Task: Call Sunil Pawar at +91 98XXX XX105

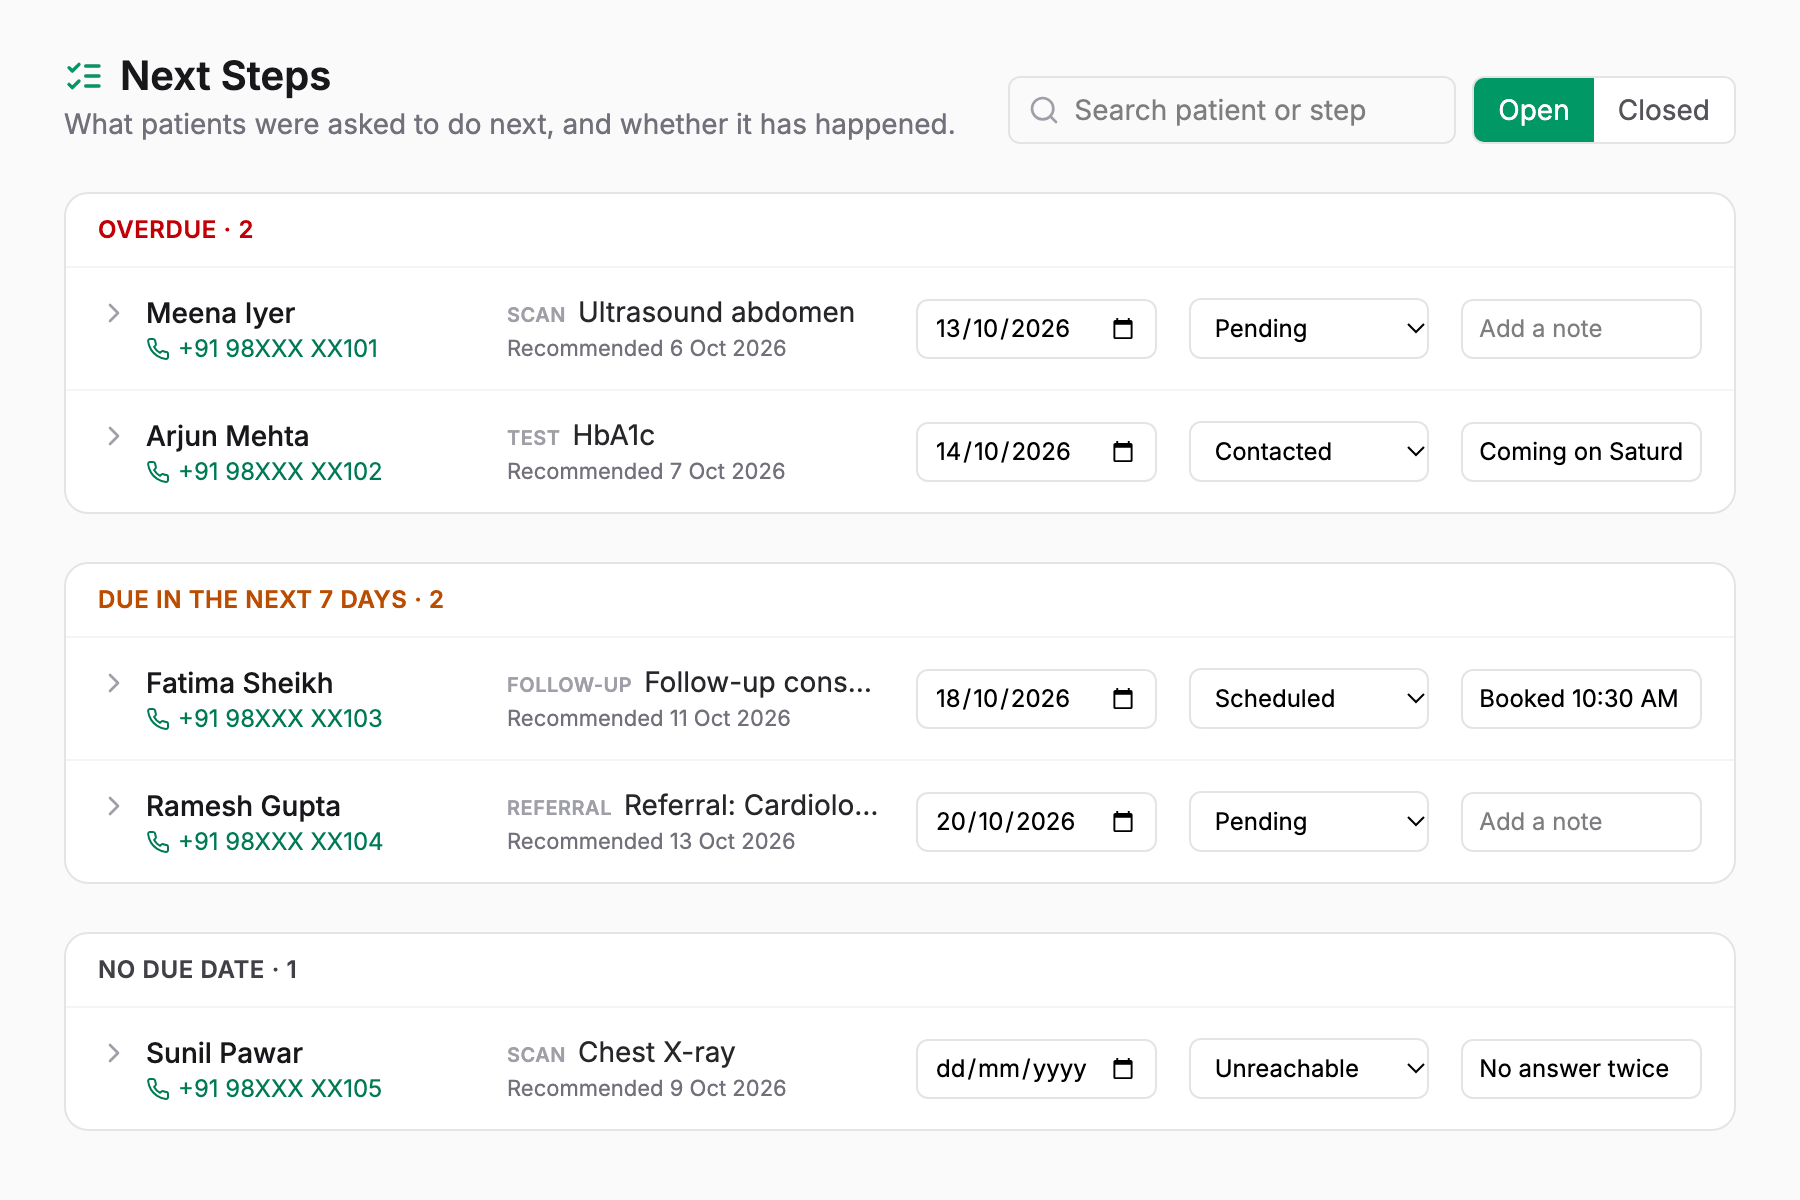Action: click(x=264, y=1089)
